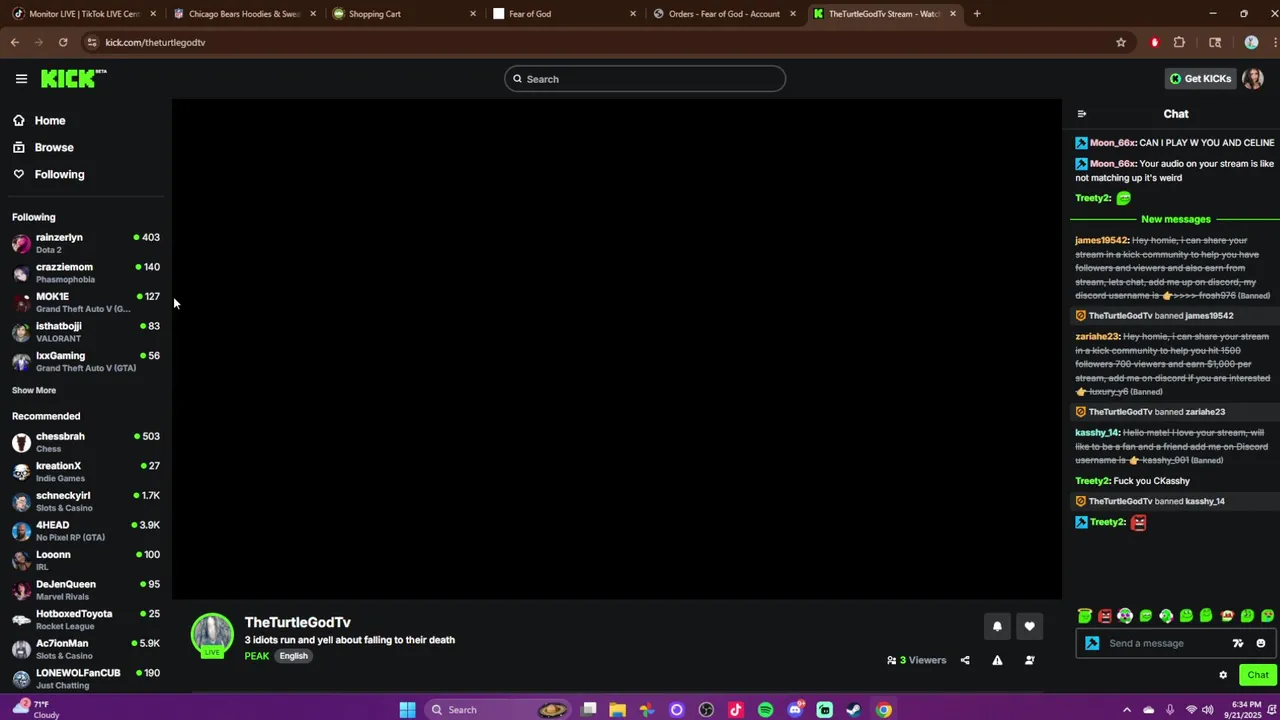Open DeJenQueen Marvel Rivals channel

coord(86,590)
